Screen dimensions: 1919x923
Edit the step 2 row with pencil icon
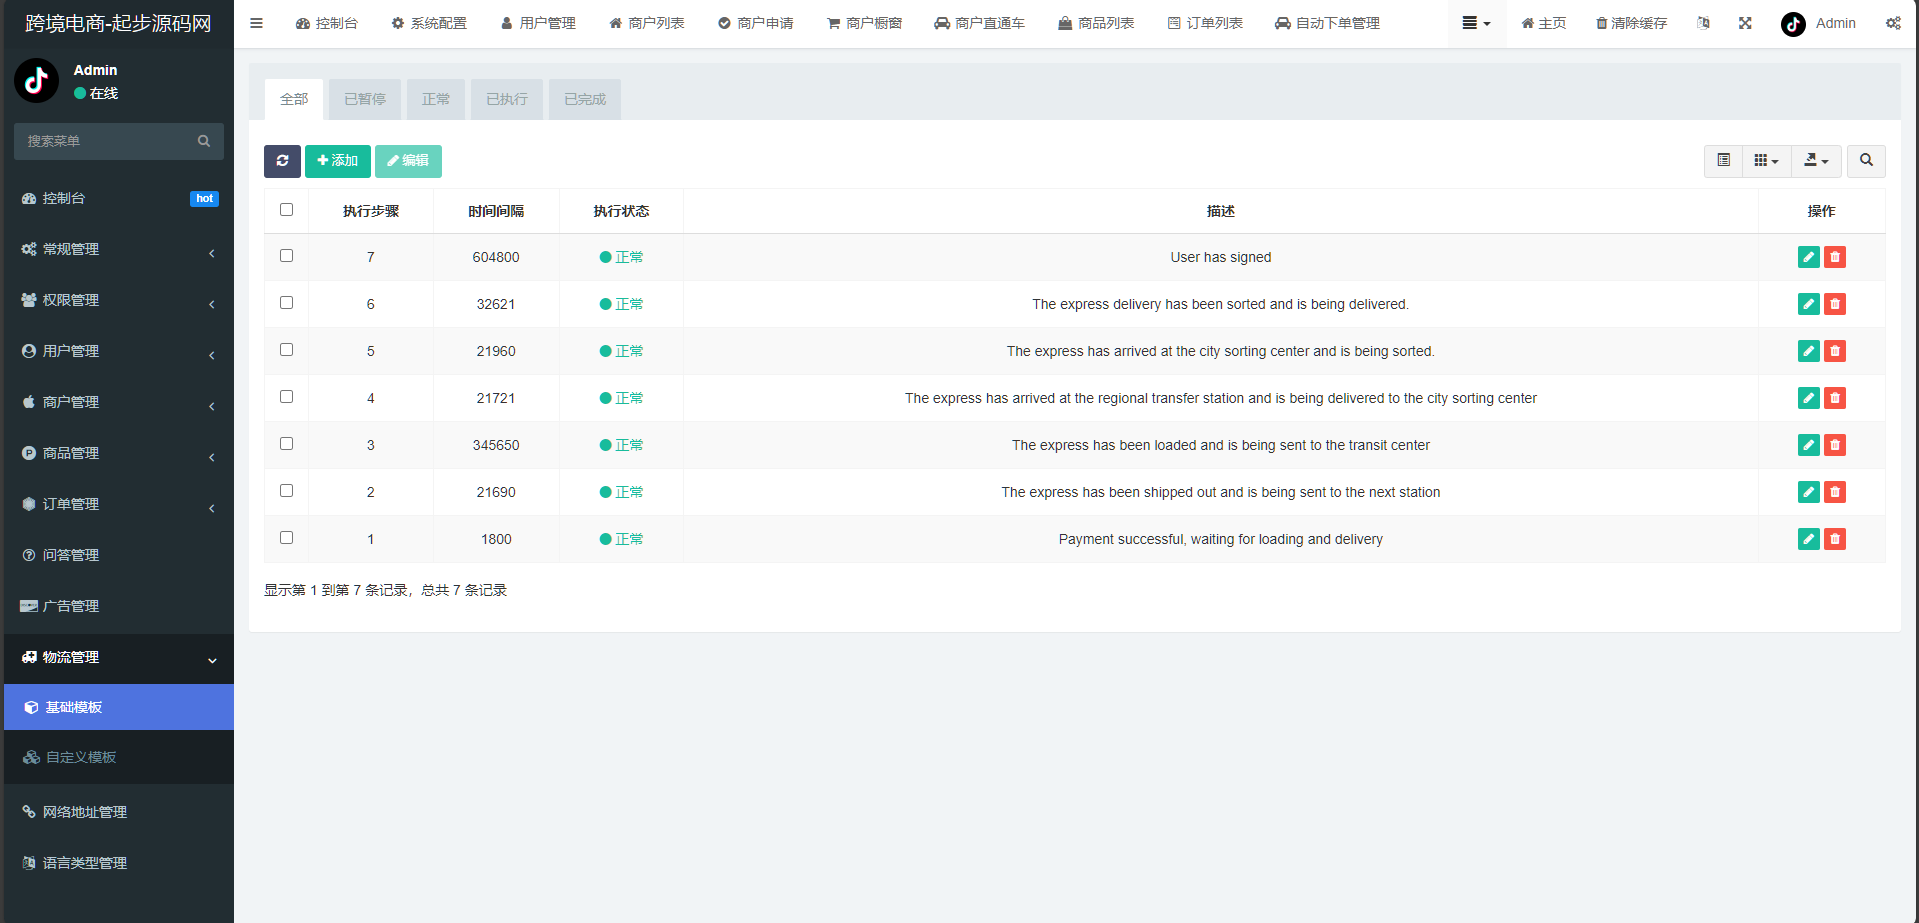(x=1808, y=492)
